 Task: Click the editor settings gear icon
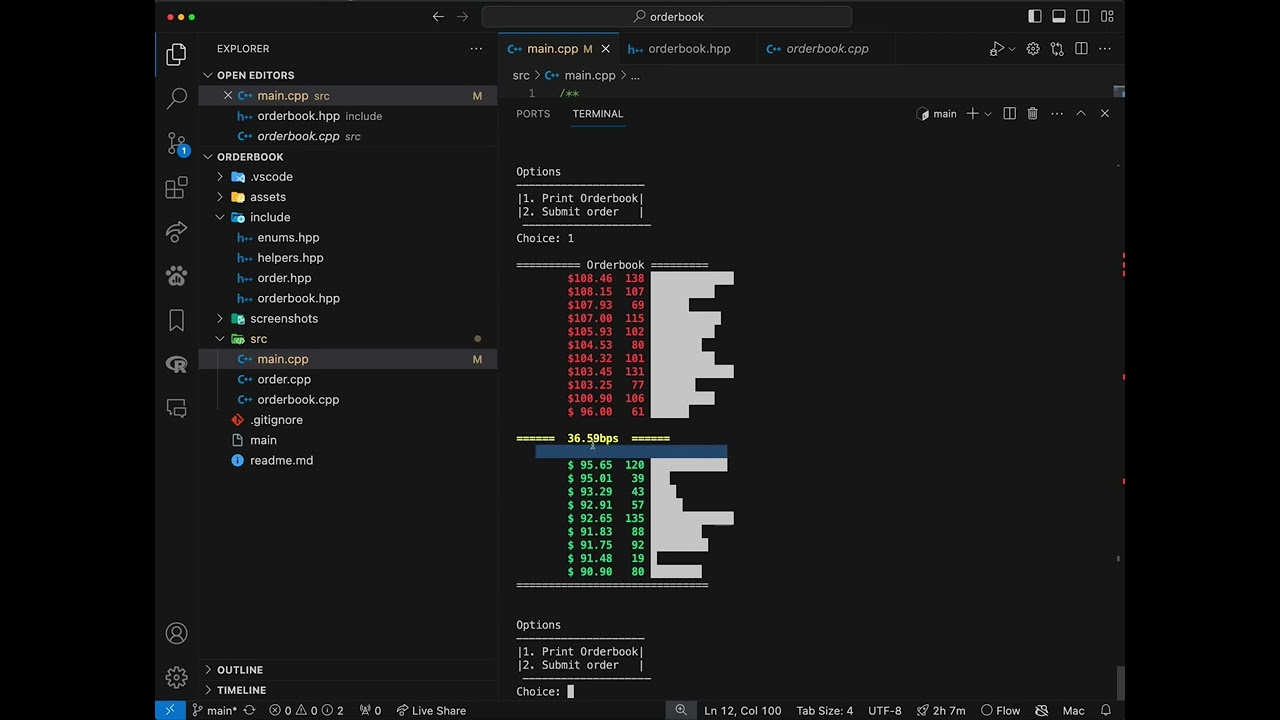[1033, 48]
